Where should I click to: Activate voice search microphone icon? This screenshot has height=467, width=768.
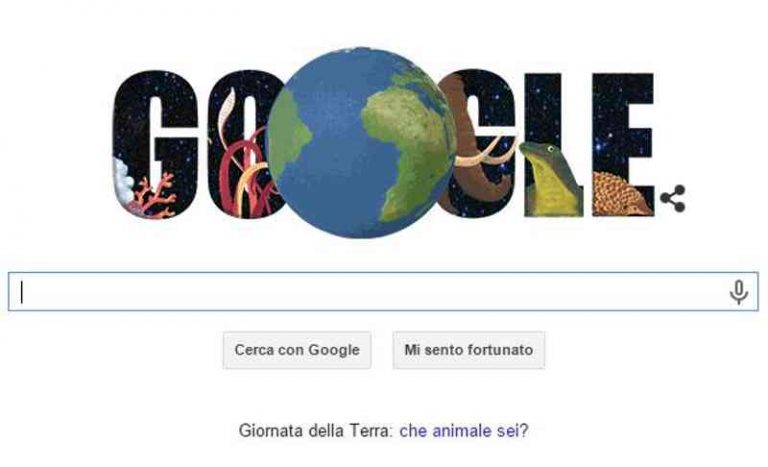738,292
